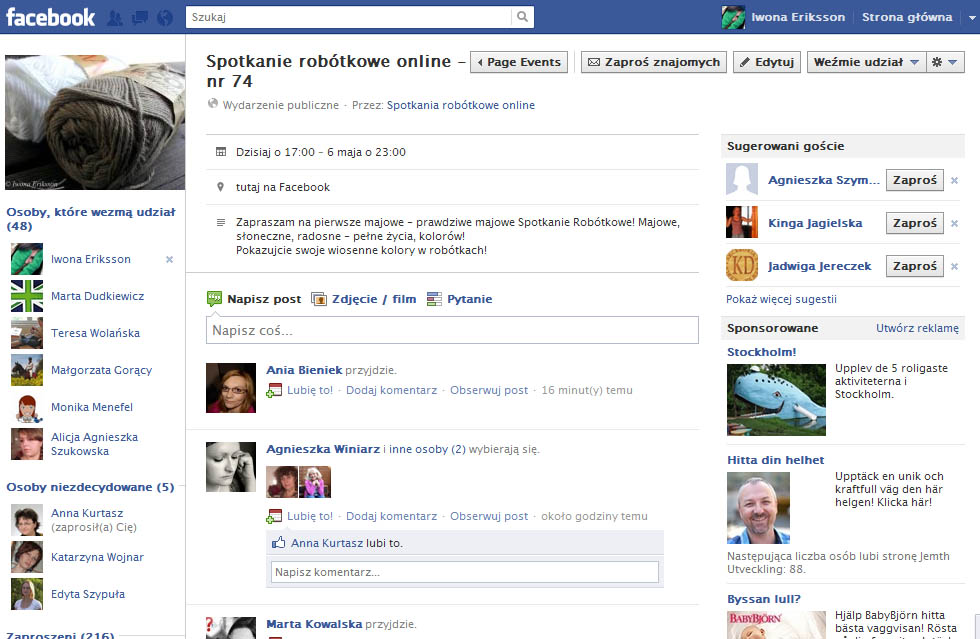Click the Napisz komentarz field

point(464,572)
